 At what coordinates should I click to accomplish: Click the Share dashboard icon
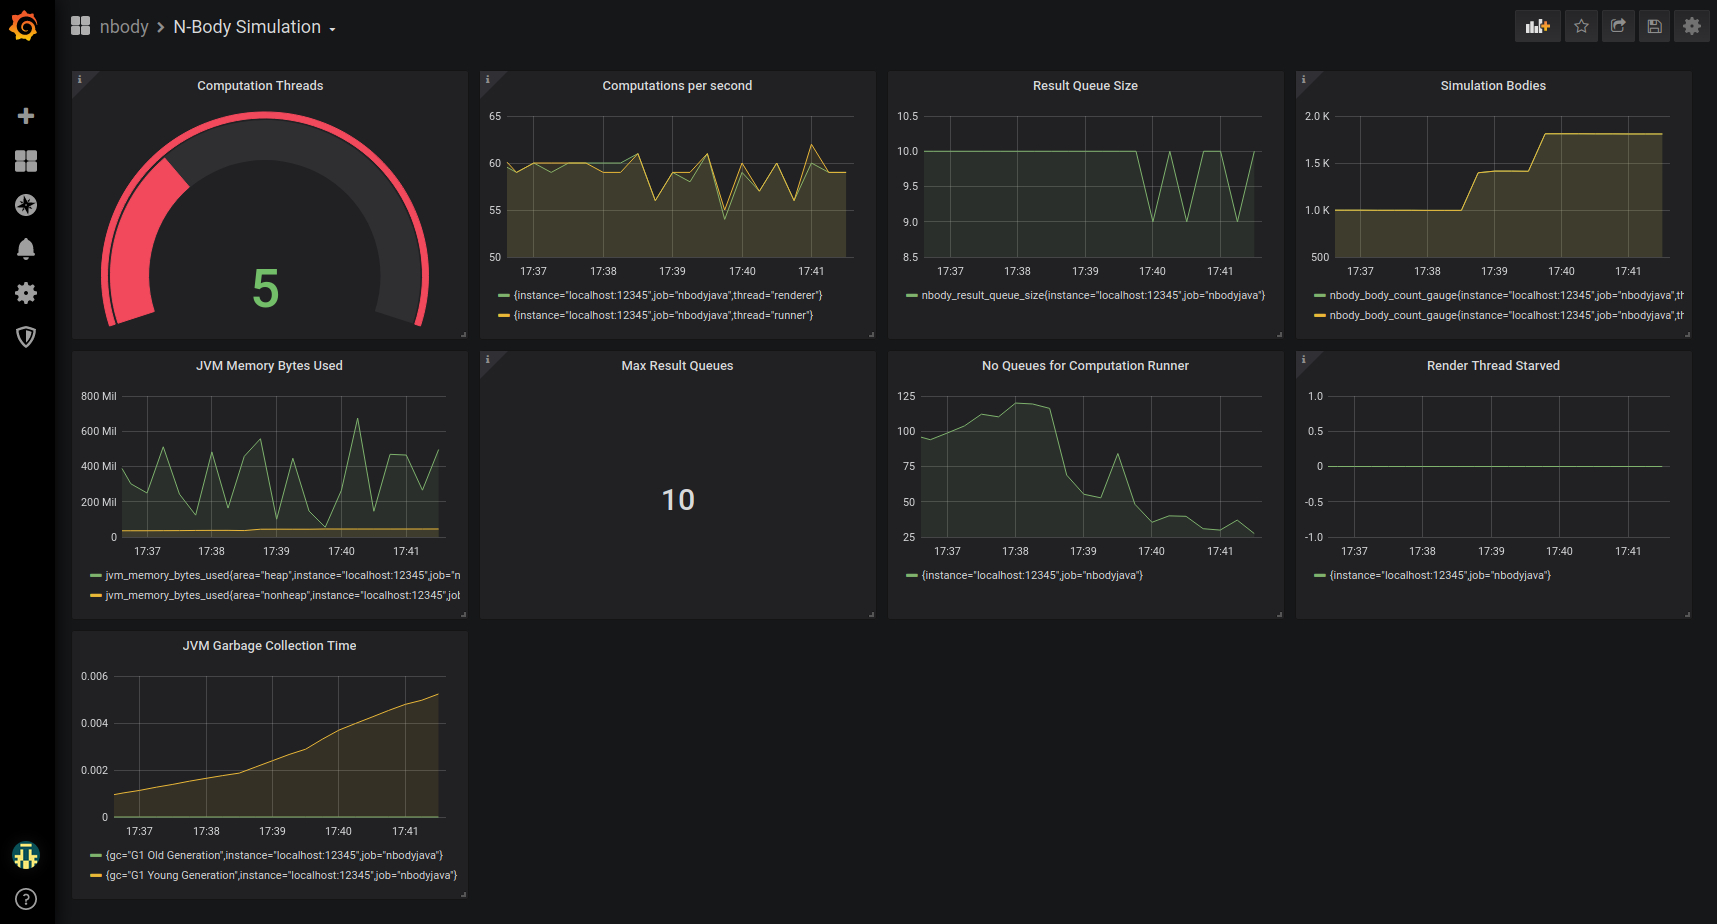[1618, 27]
